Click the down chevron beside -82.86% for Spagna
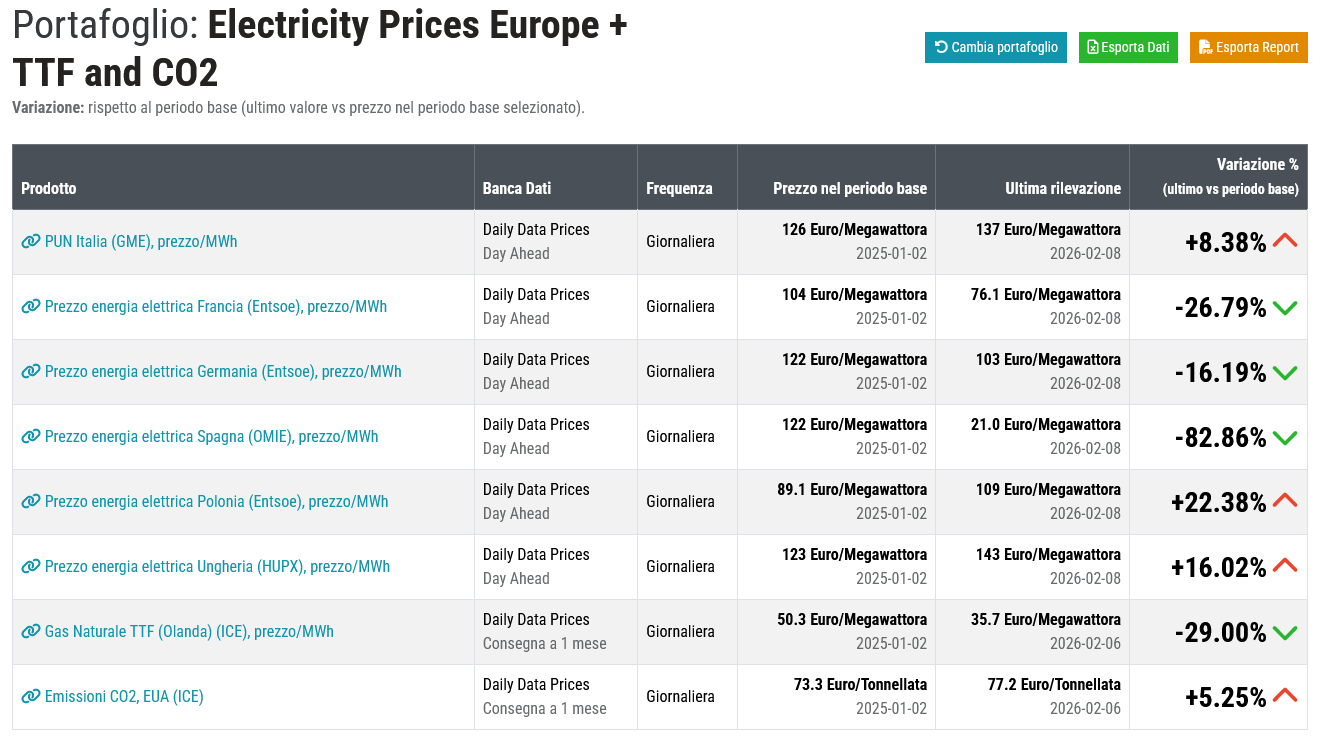 pyautogui.click(x=1285, y=436)
